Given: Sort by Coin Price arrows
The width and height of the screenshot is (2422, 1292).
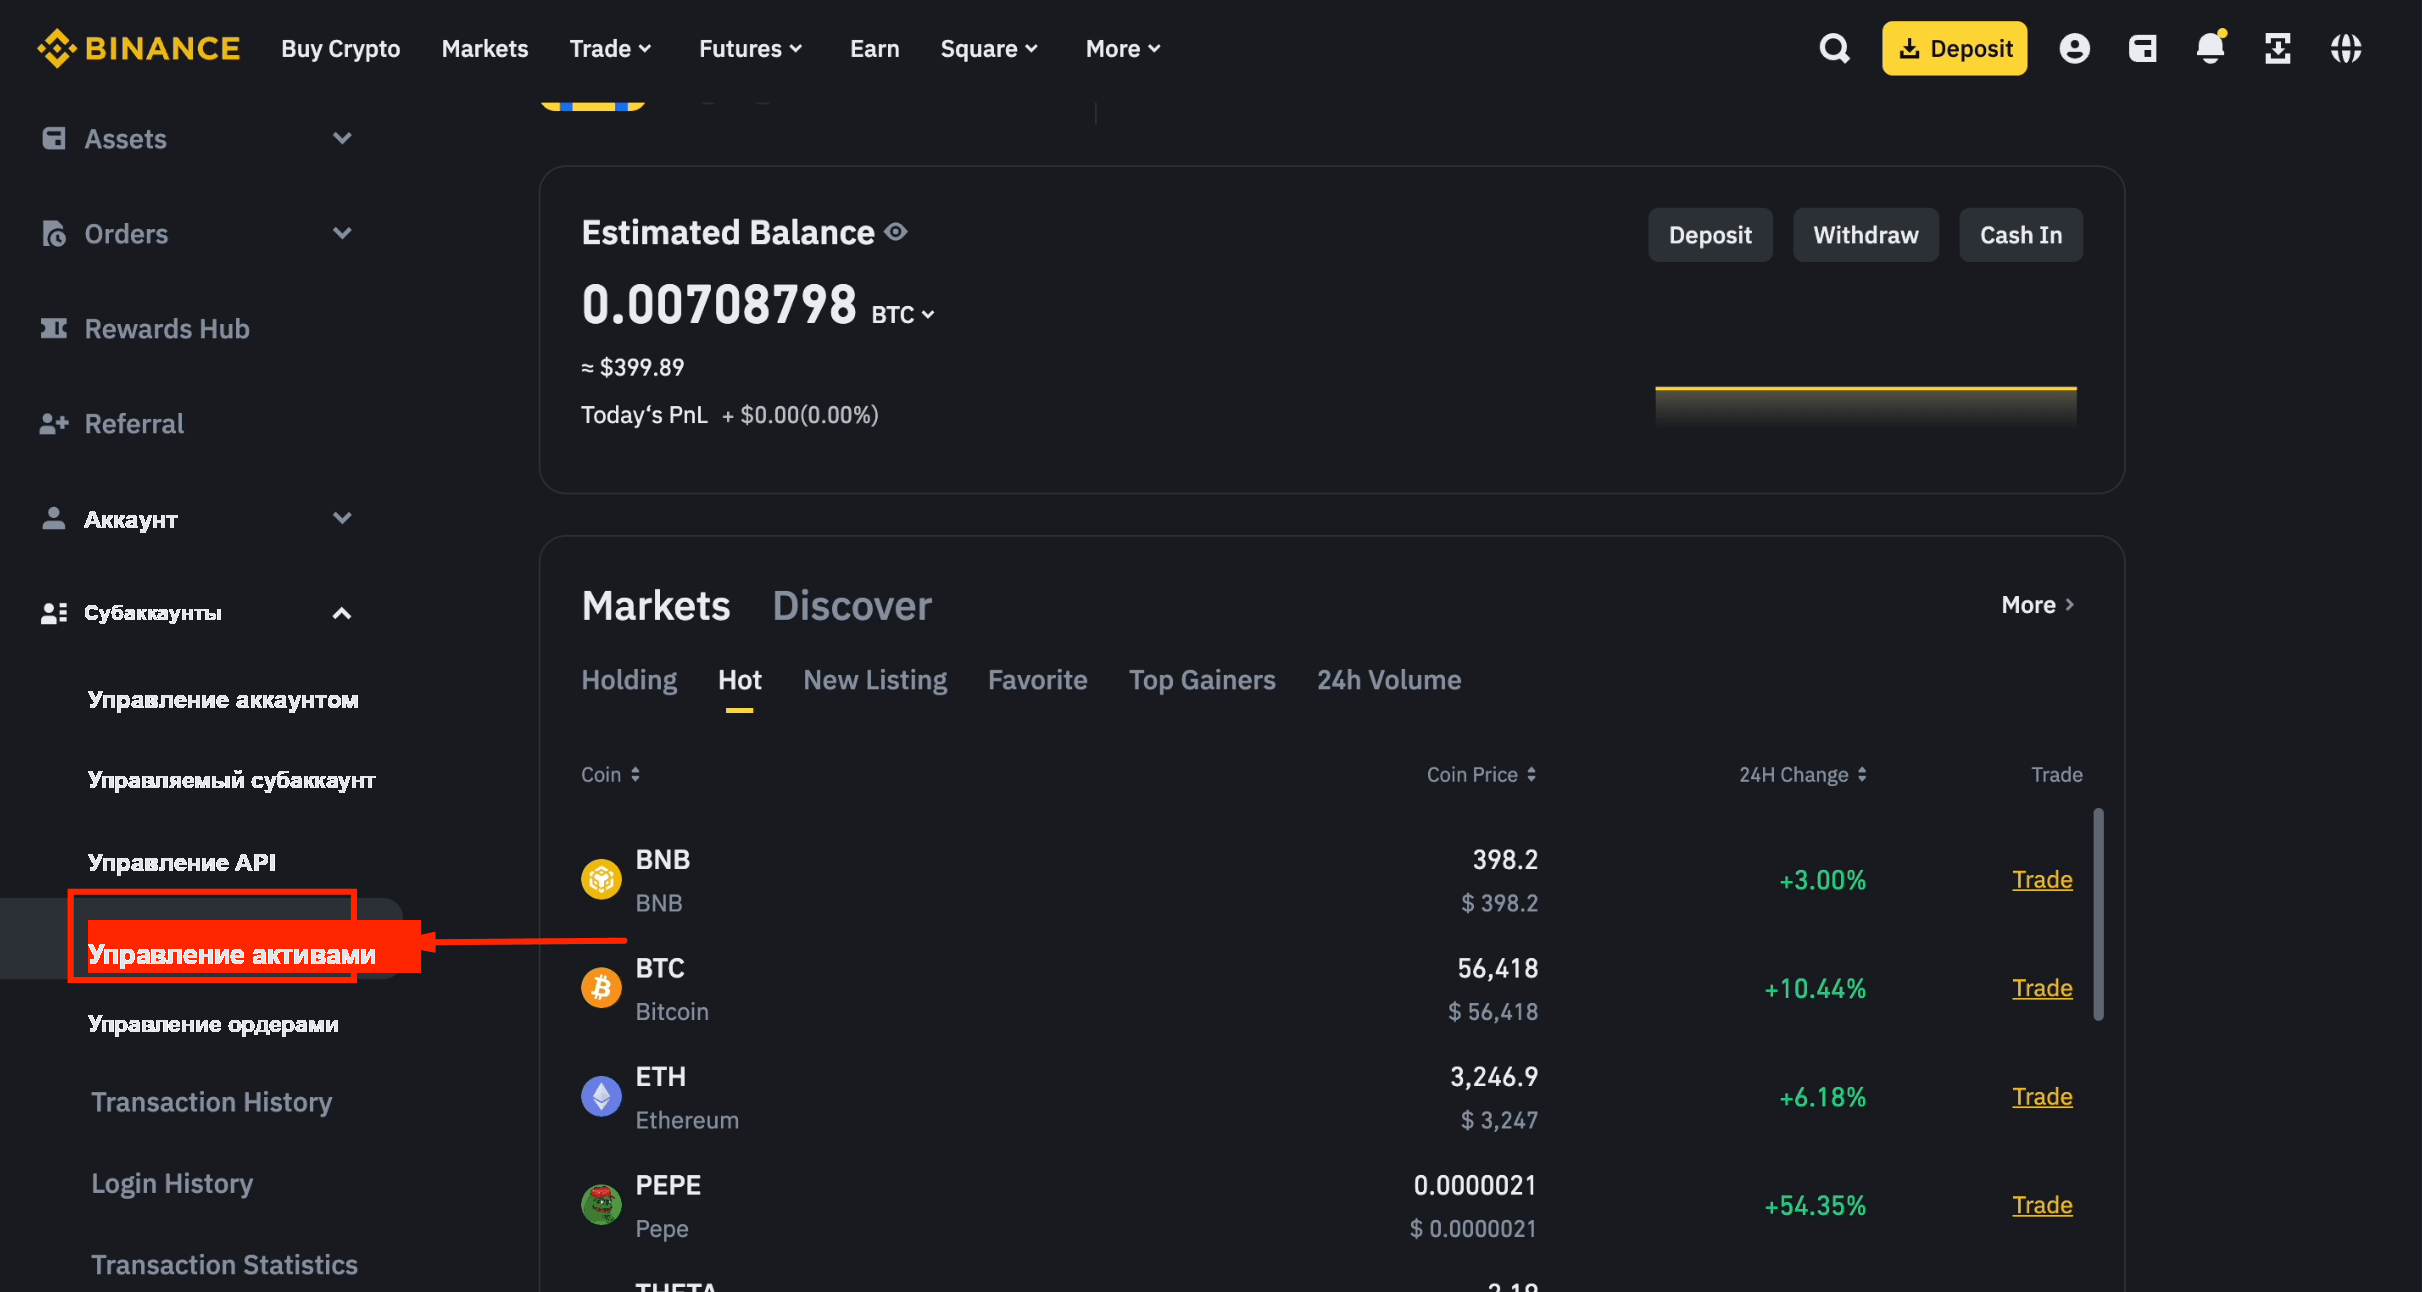Looking at the screenshot, I should 1531,775.
